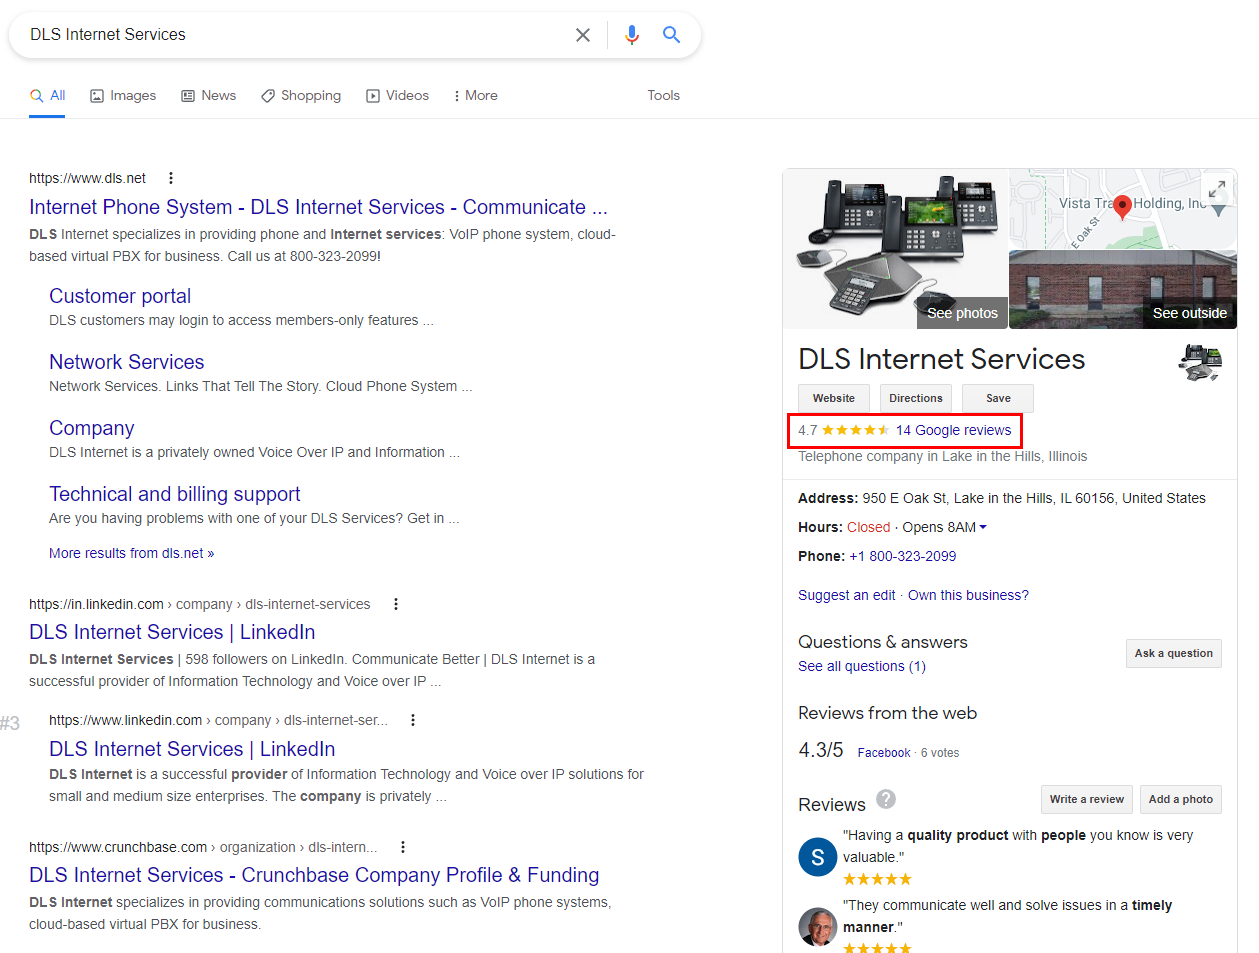This screenshot has height=953, width=1259.
Task: Switch to the News tab
Action: pos(209,96)
